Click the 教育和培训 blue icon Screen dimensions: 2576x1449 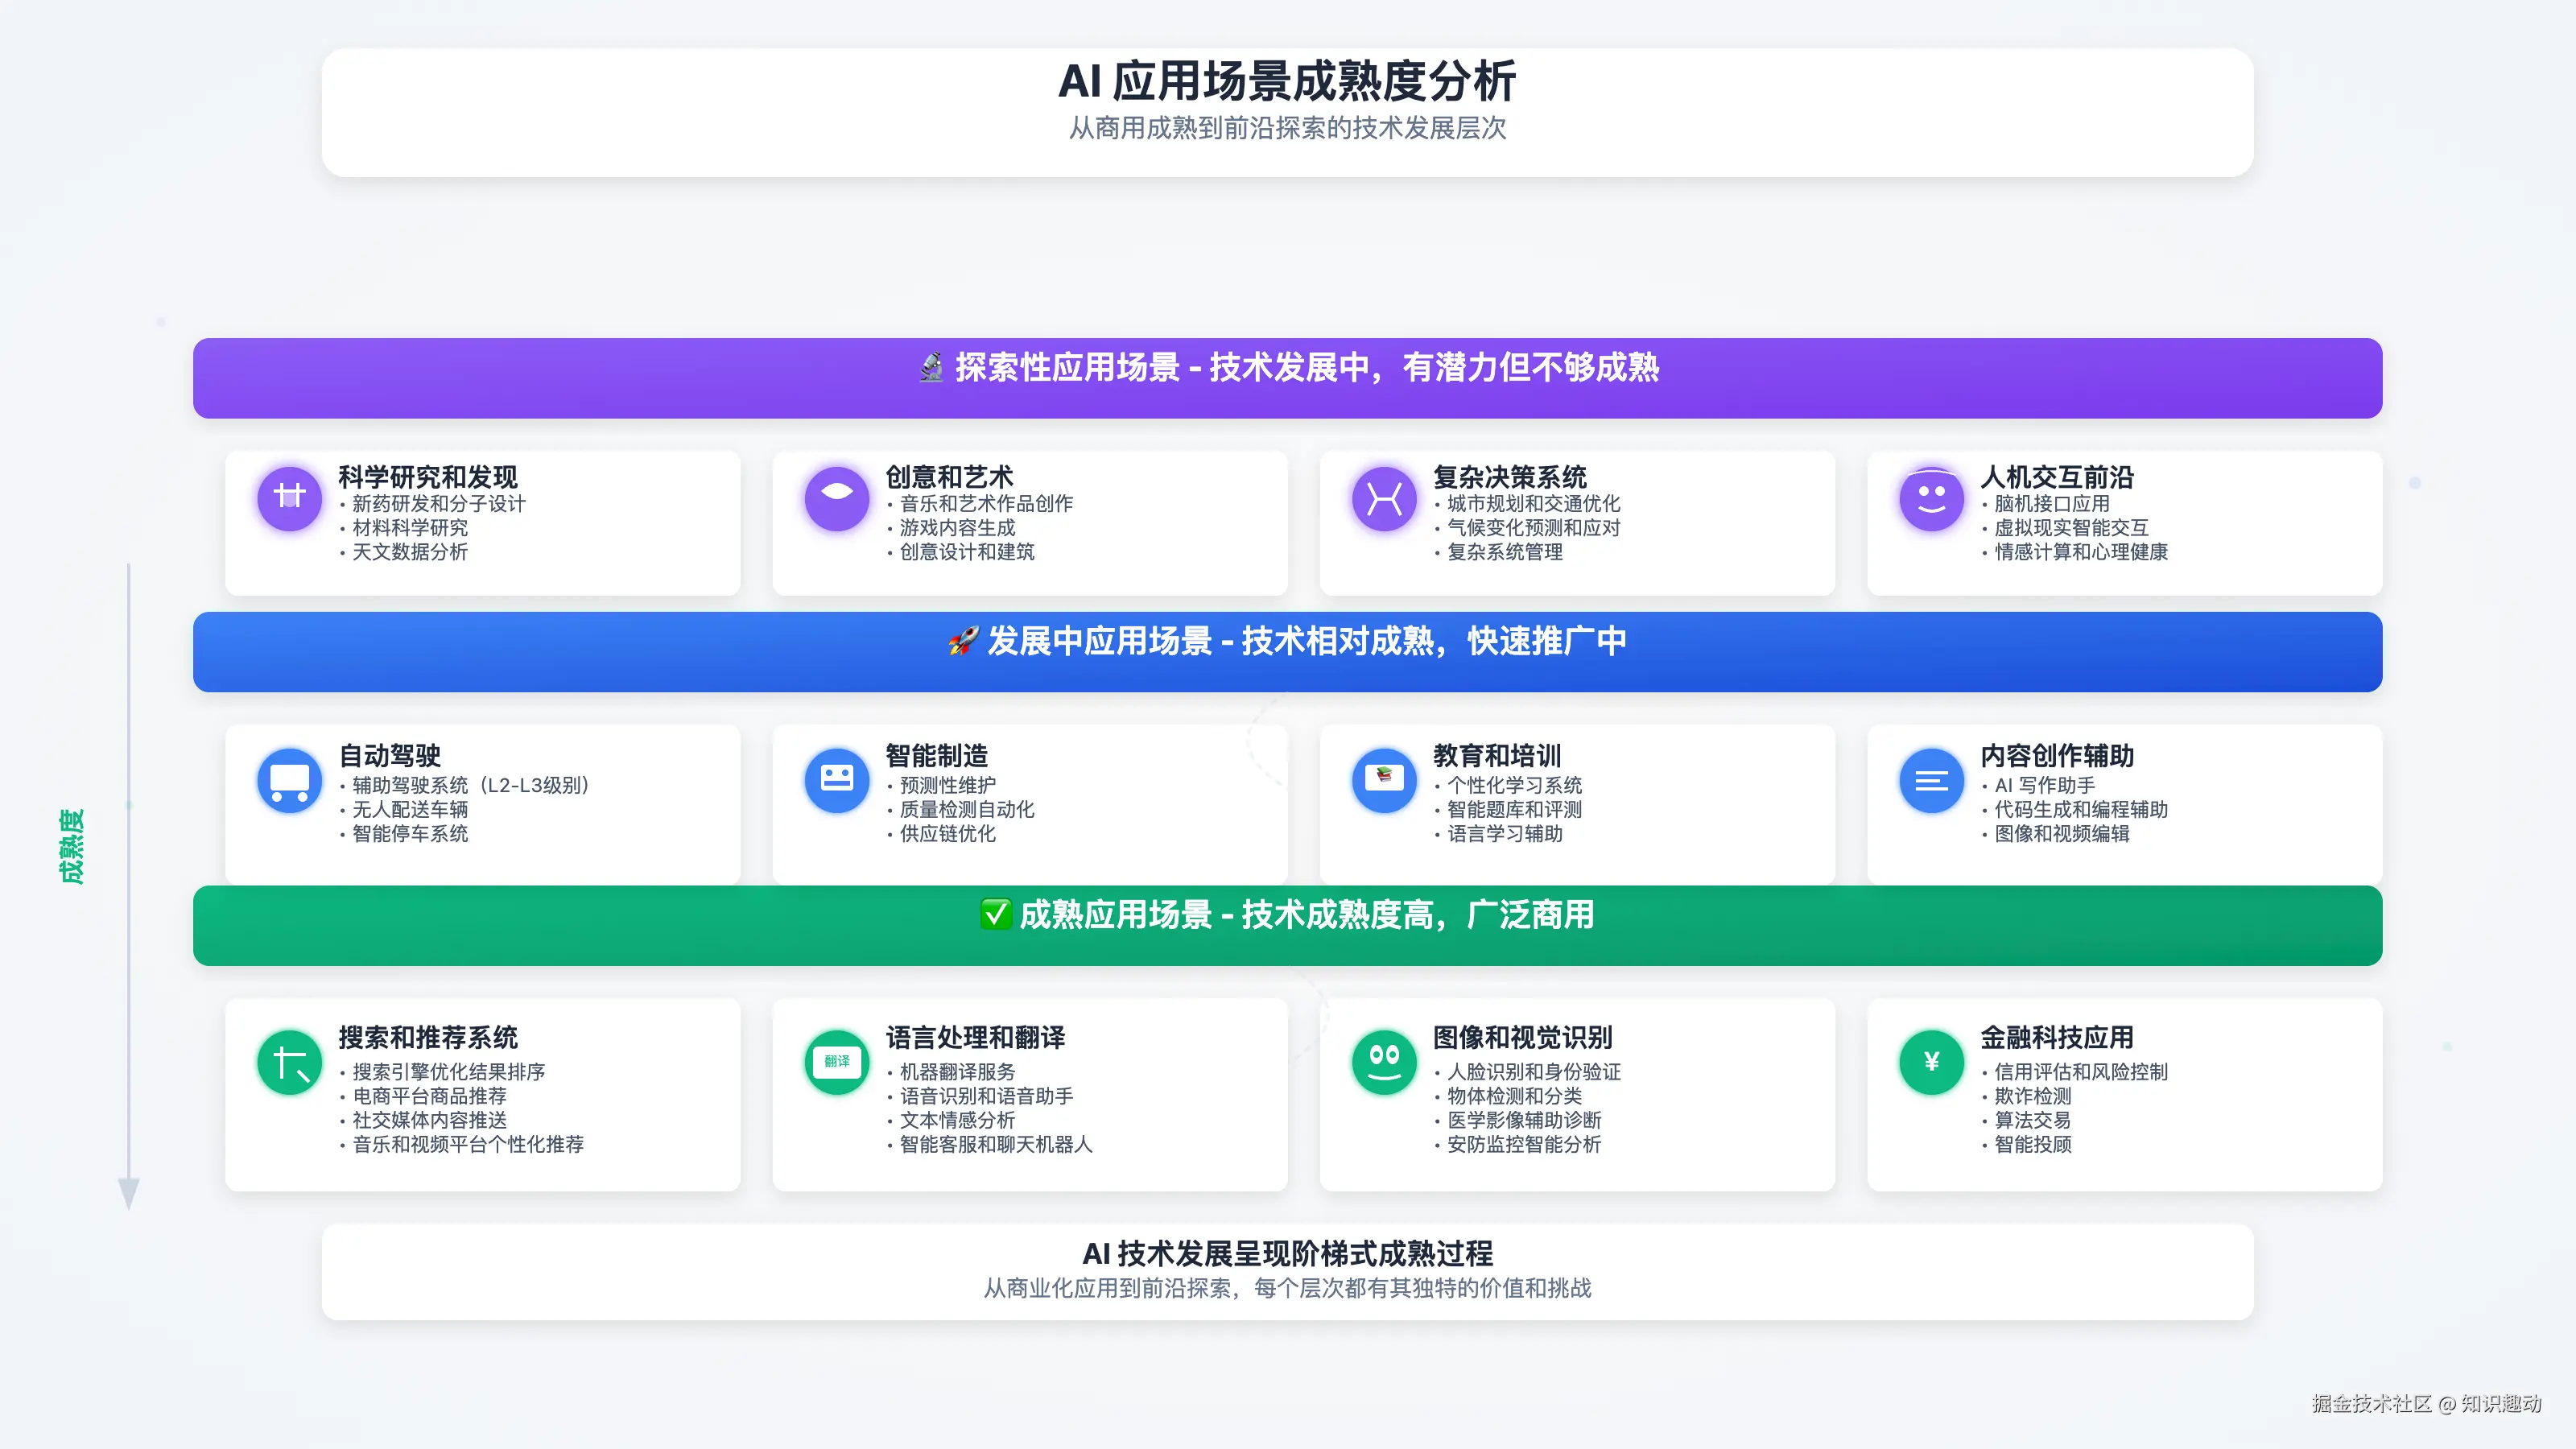pyautogui.click(x=1384, y=780)
